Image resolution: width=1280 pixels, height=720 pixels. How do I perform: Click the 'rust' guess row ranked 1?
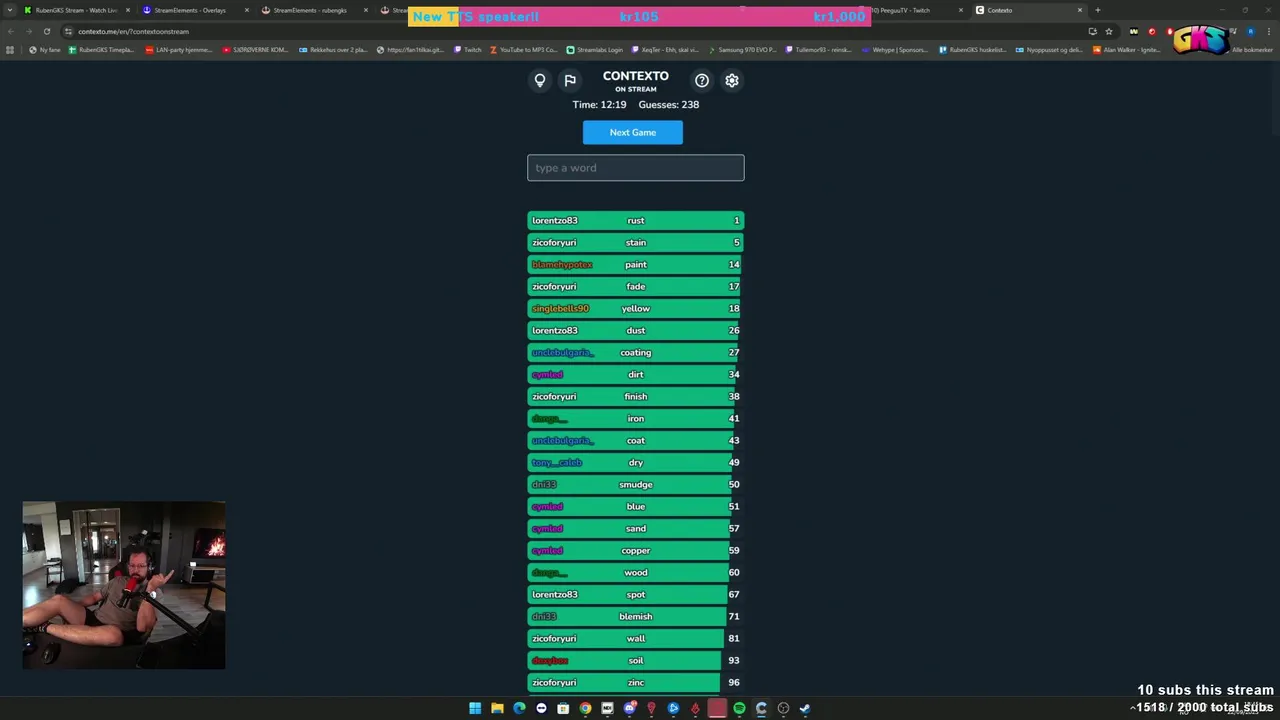pyautogui.click(x=636, y=220)
